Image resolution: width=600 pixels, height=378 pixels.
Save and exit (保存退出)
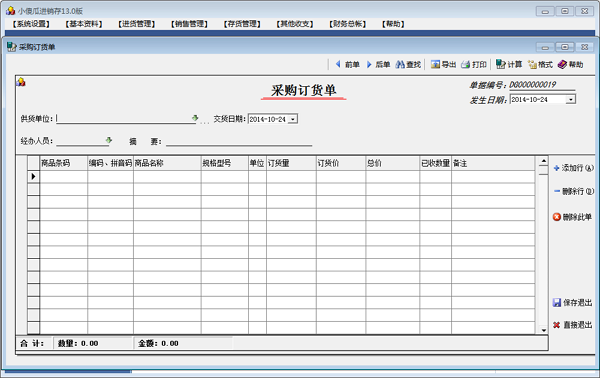pos(572,303)
